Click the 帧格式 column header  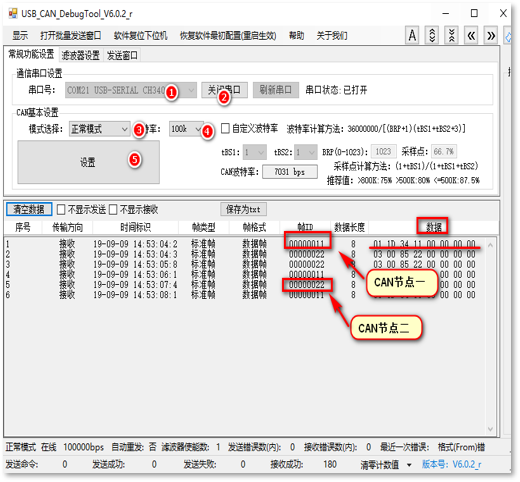254,227
